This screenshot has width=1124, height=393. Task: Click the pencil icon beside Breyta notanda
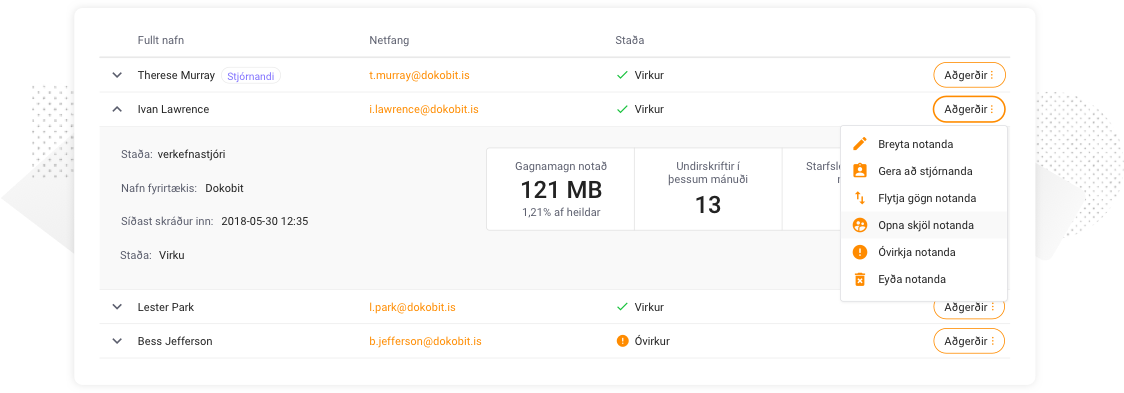[x=859, y=144]
